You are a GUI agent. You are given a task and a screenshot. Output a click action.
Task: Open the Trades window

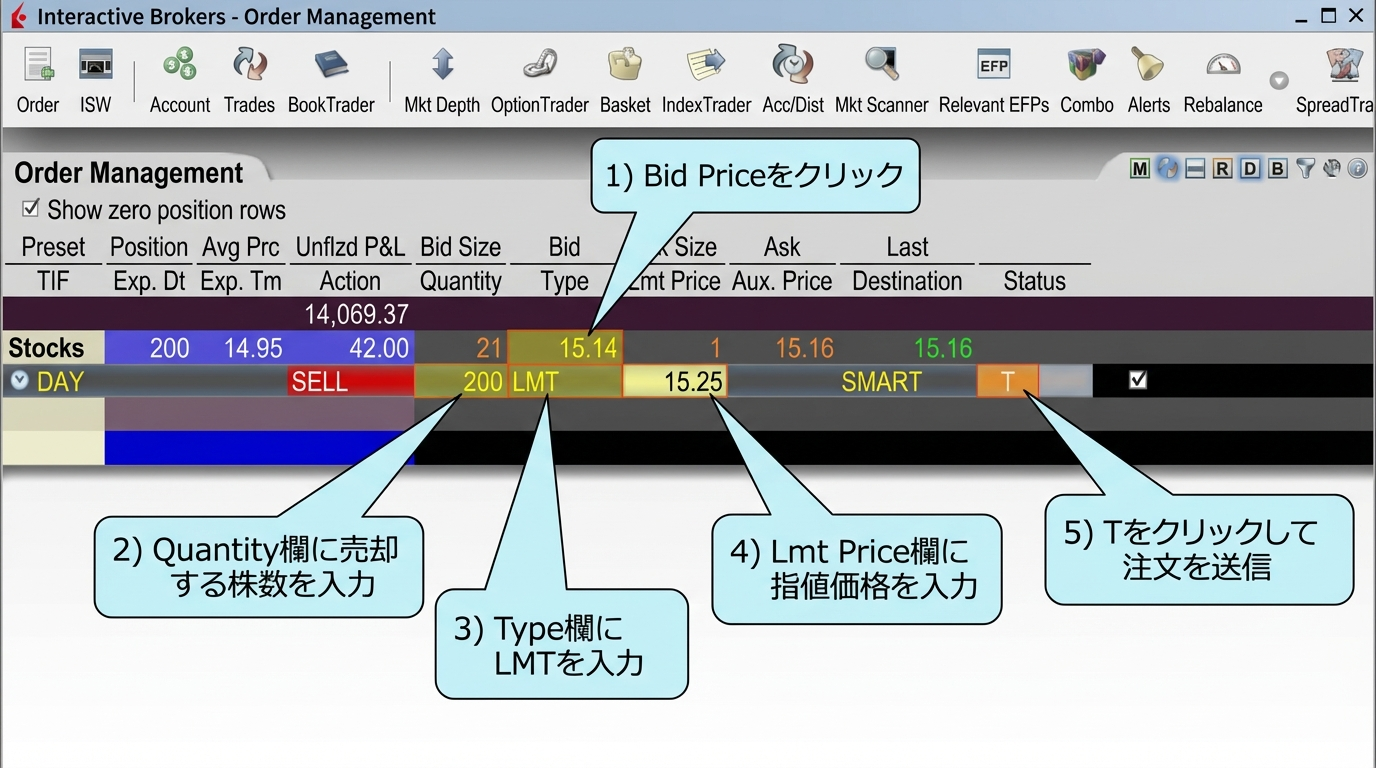click(x=249, y=81)
